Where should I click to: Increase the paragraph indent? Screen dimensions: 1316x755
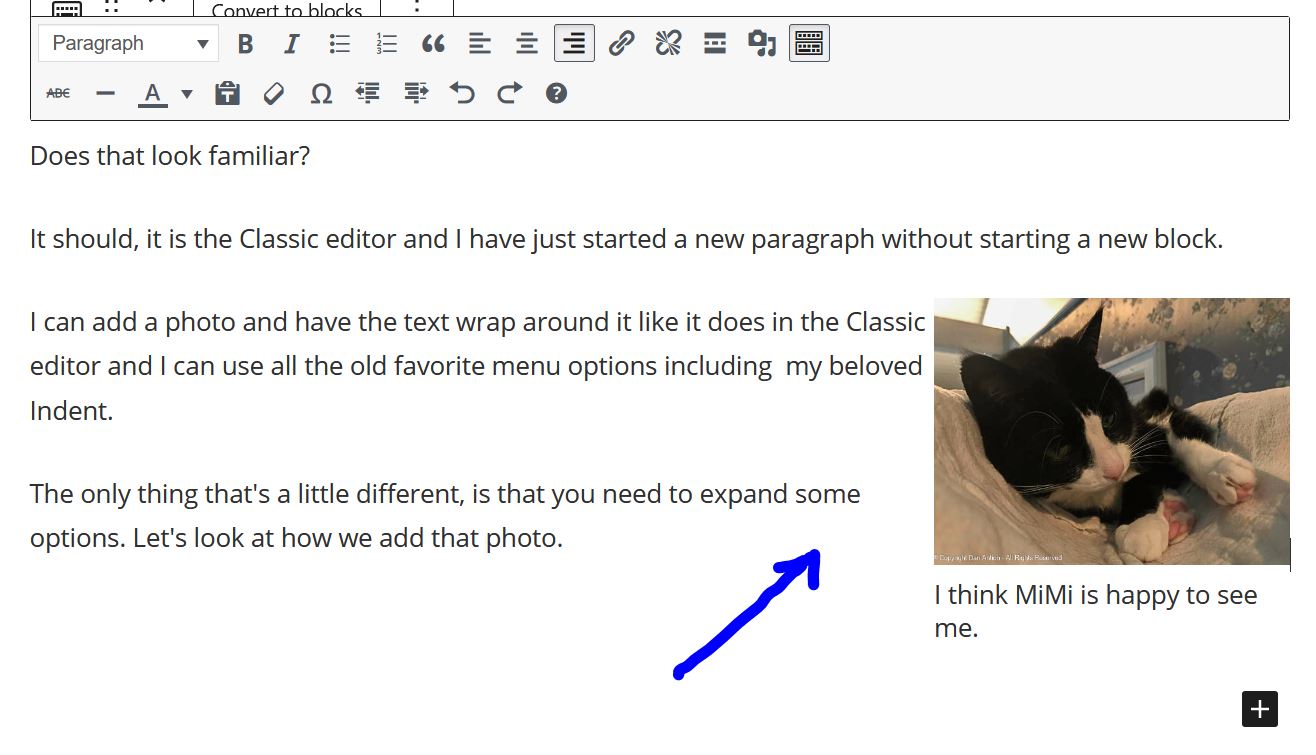pos(414,93)
